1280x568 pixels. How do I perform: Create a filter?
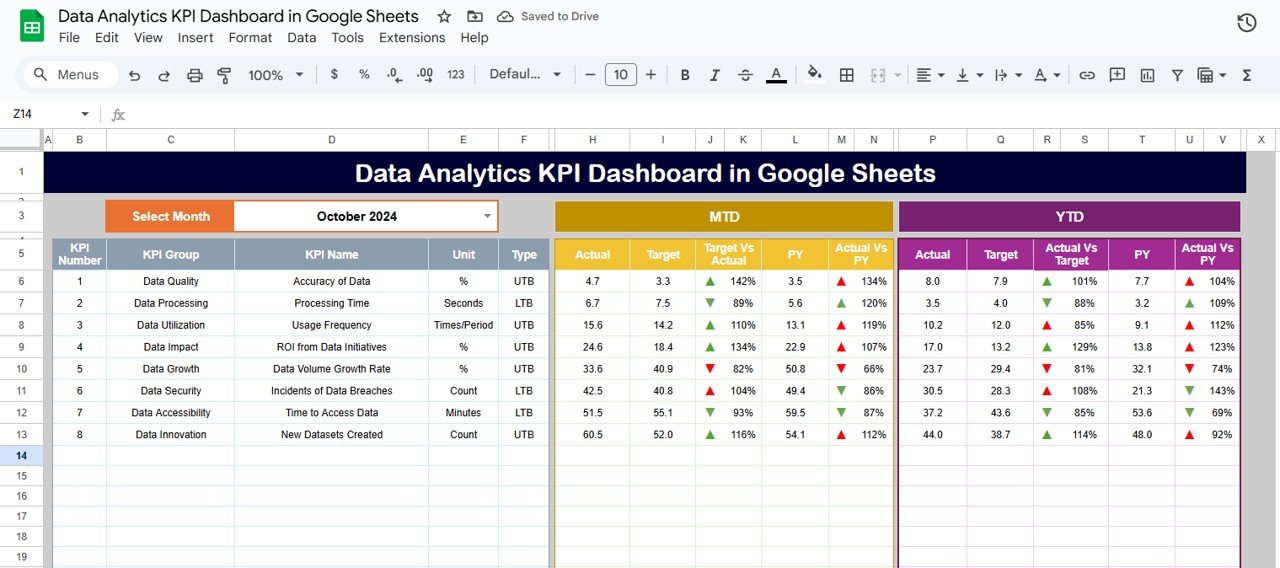coord(1177,75)
